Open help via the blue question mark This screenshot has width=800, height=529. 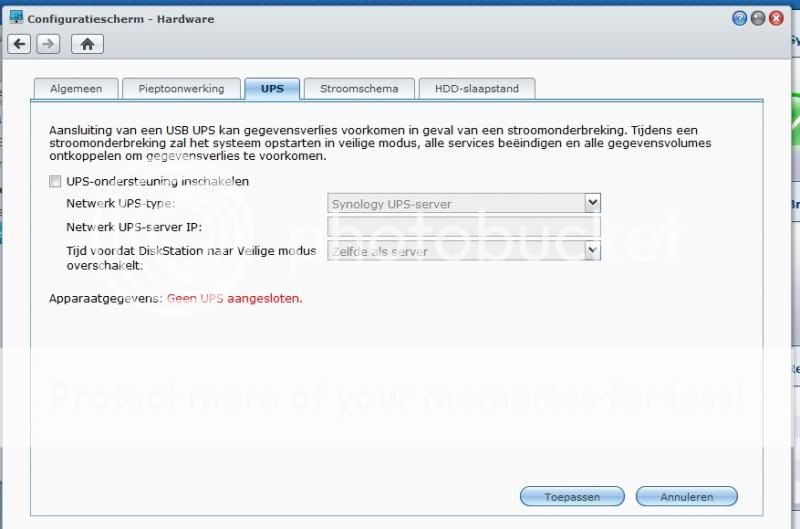click(x=740, y=18)
